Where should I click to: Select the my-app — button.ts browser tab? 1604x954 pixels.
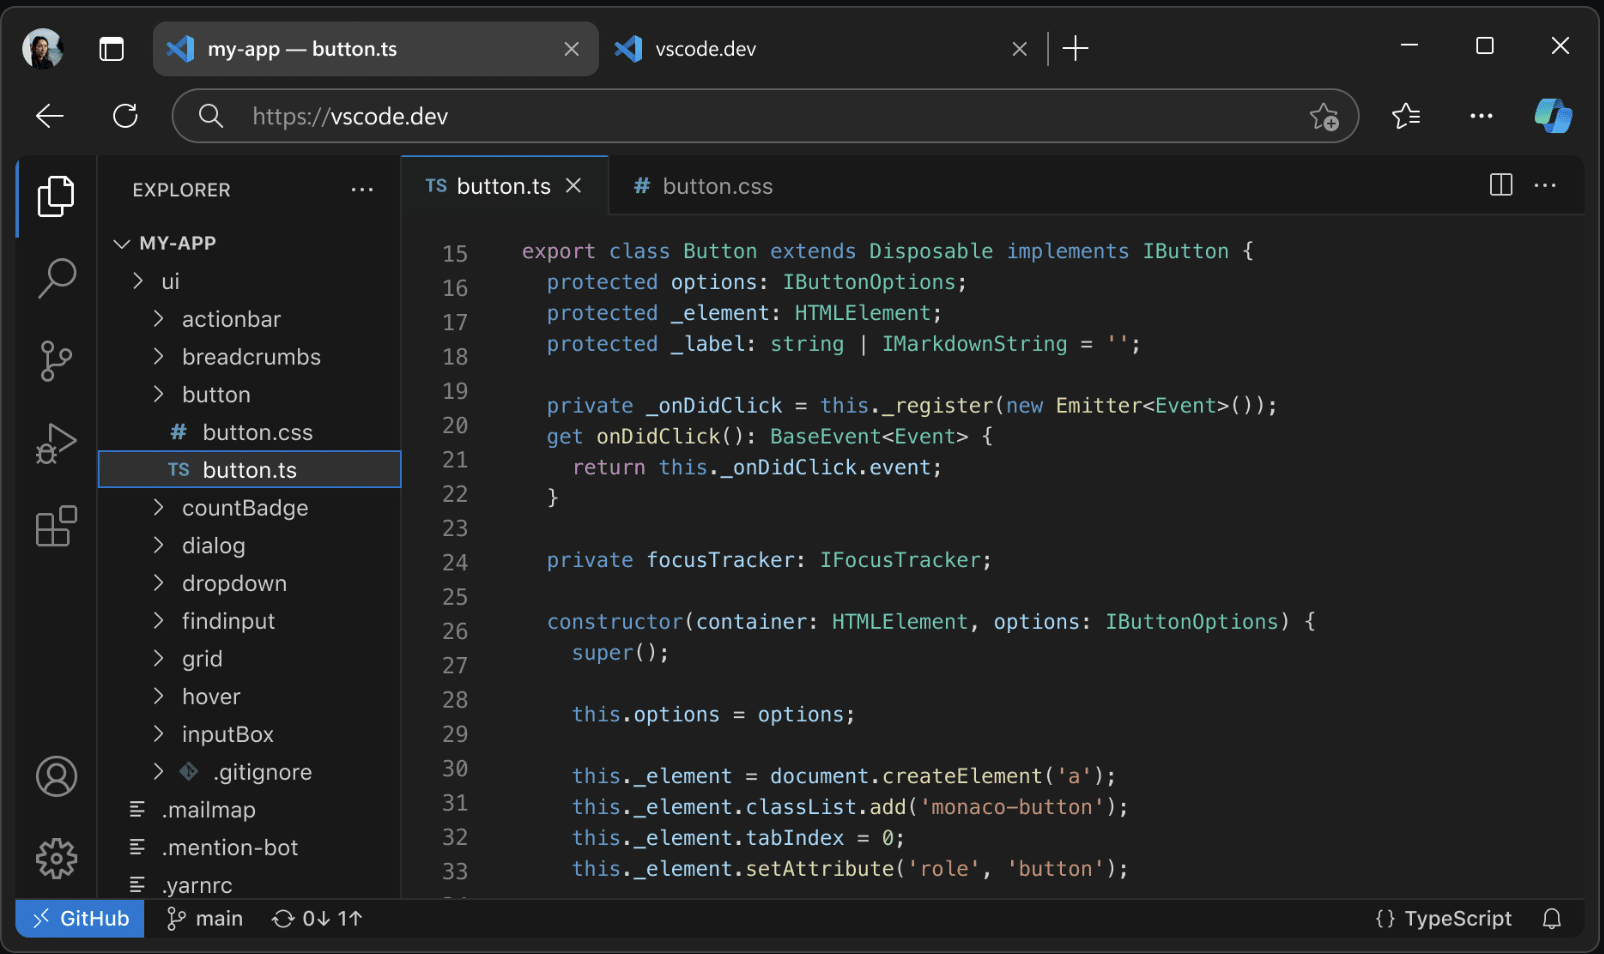click(376, 49)
